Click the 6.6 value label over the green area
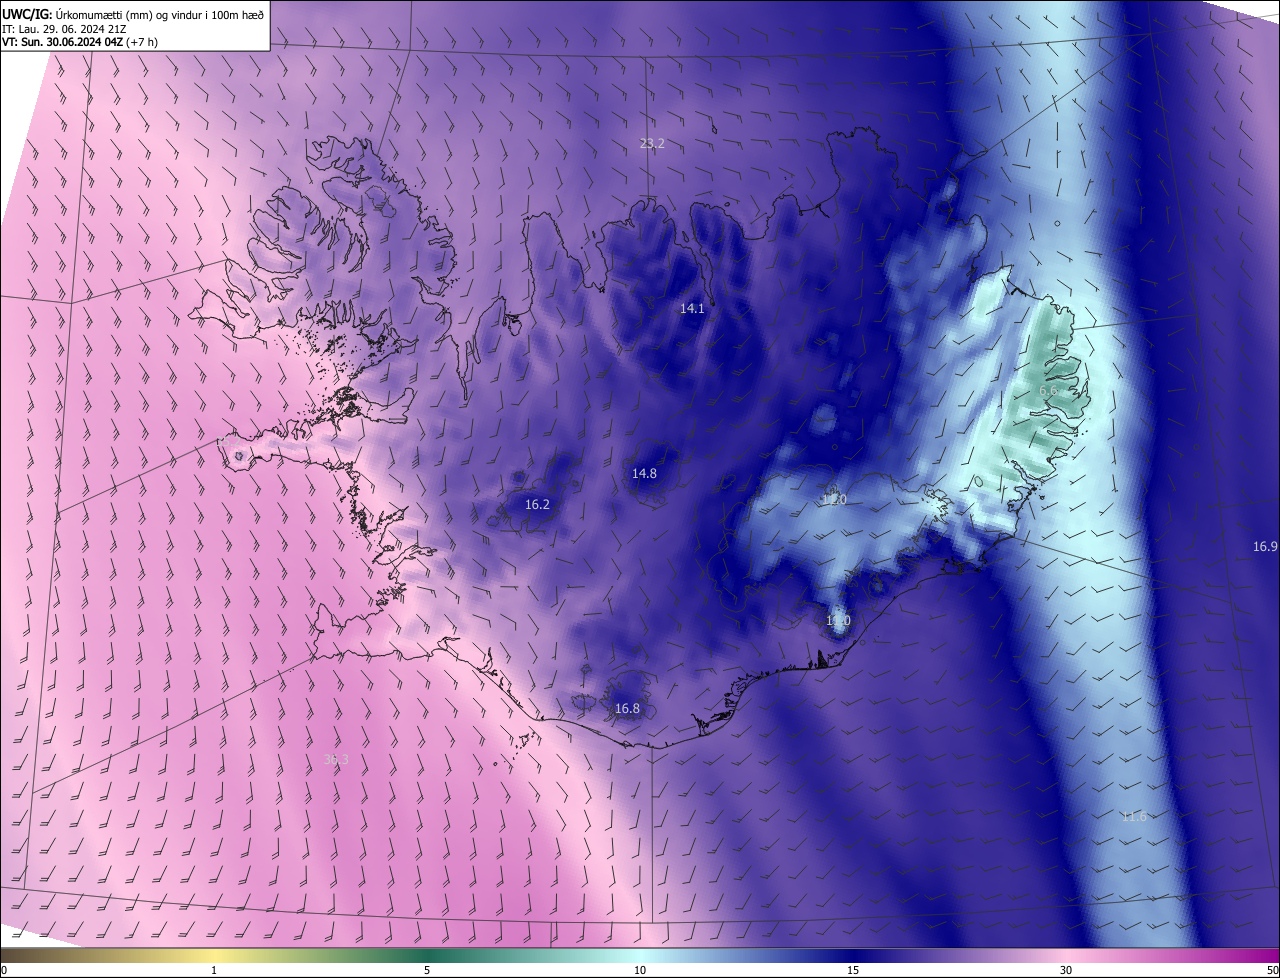 point(1048,390)
